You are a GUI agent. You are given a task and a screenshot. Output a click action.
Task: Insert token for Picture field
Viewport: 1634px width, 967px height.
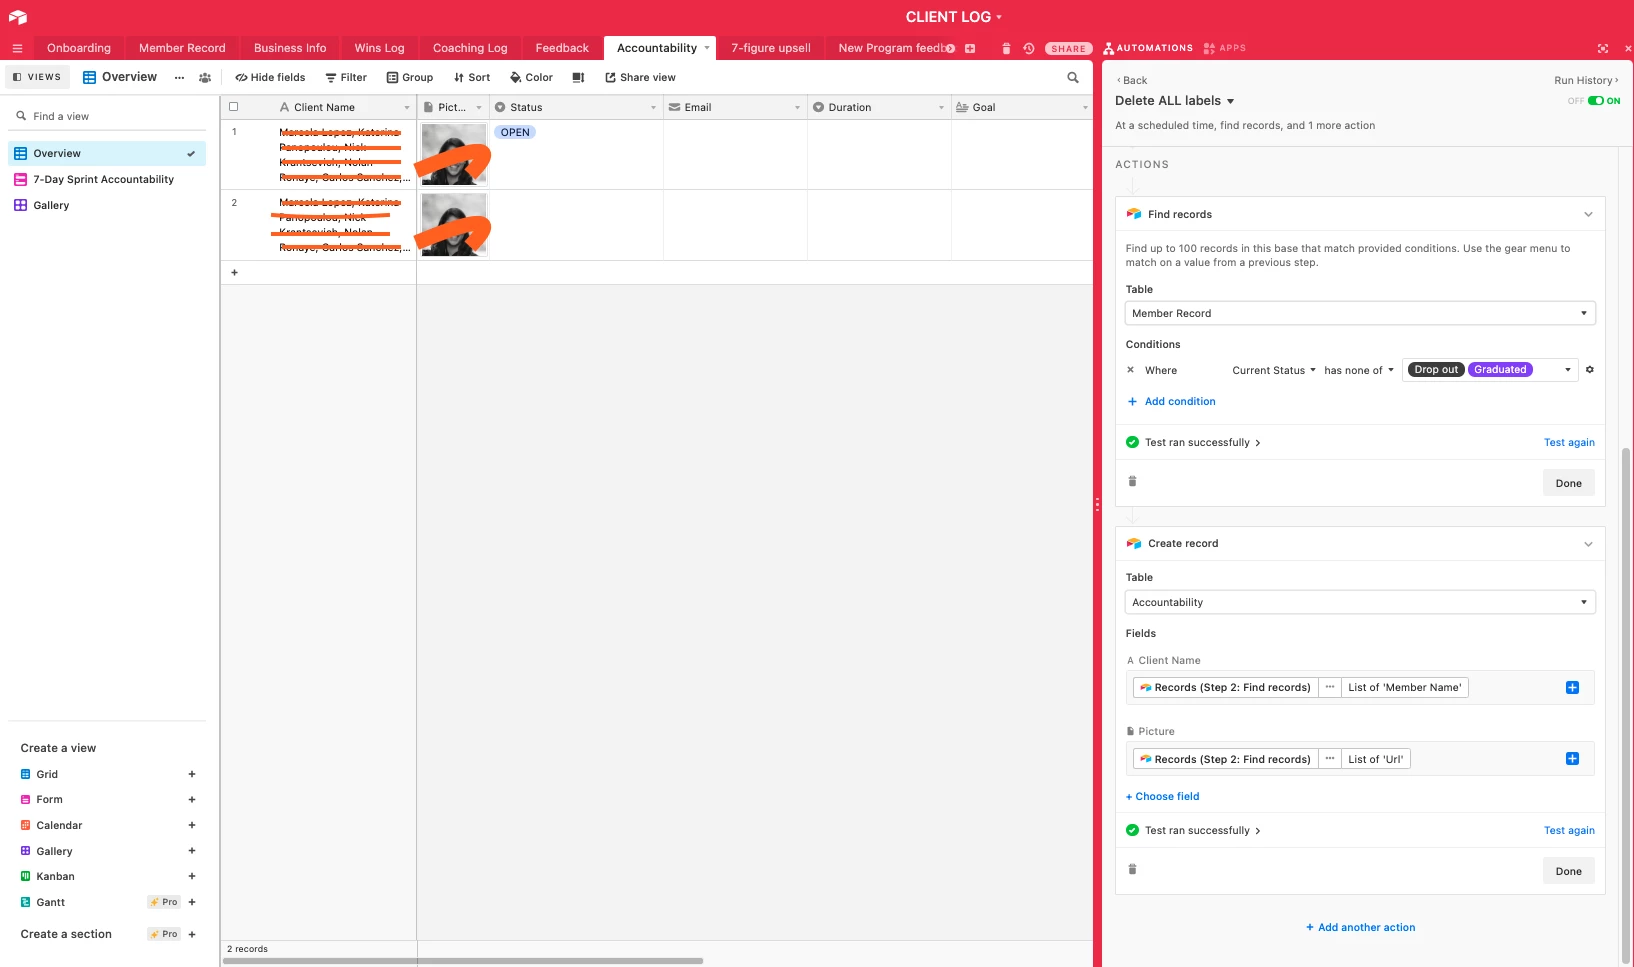click(x=1572, y=759)
